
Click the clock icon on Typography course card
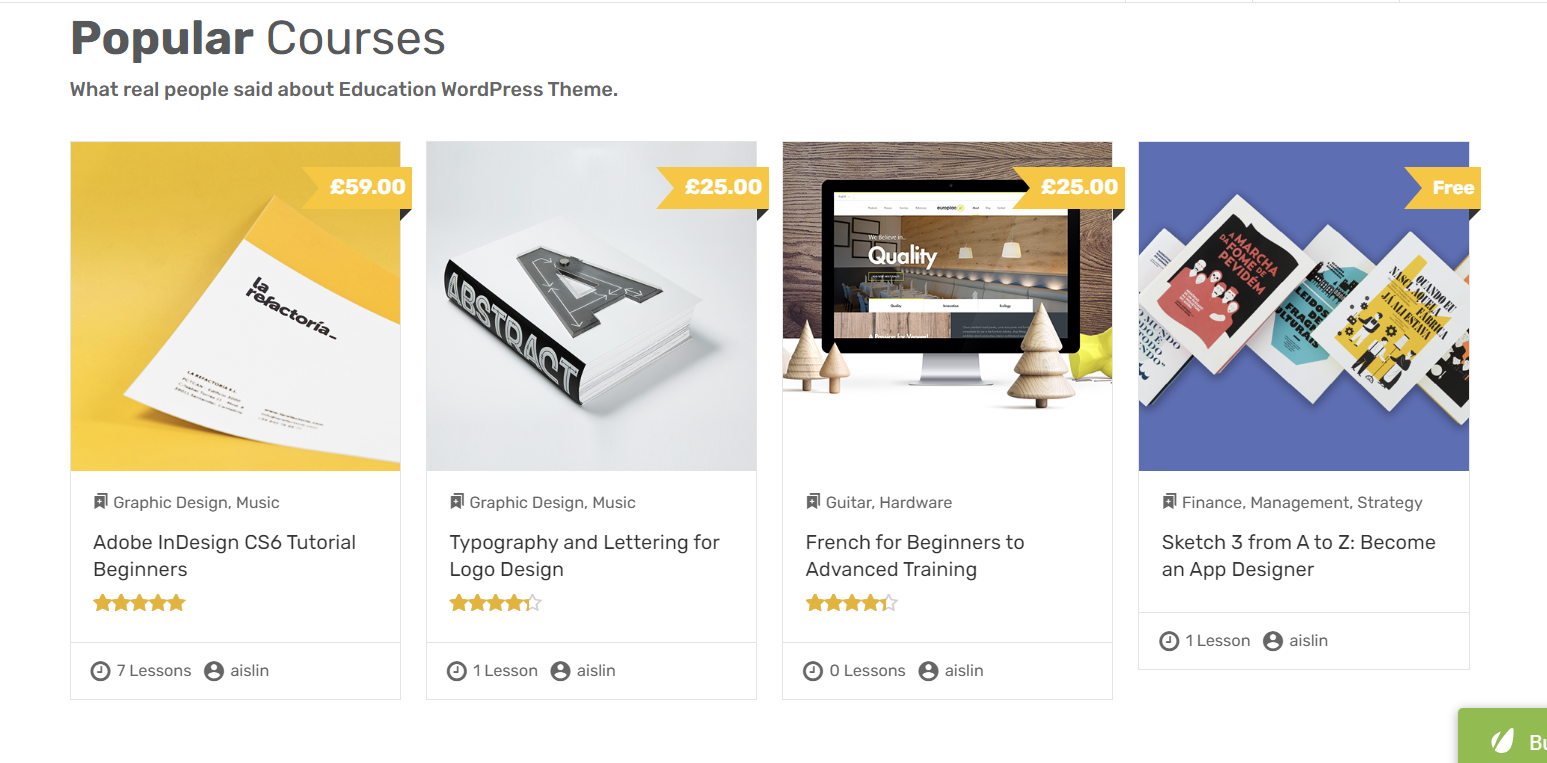457,671
